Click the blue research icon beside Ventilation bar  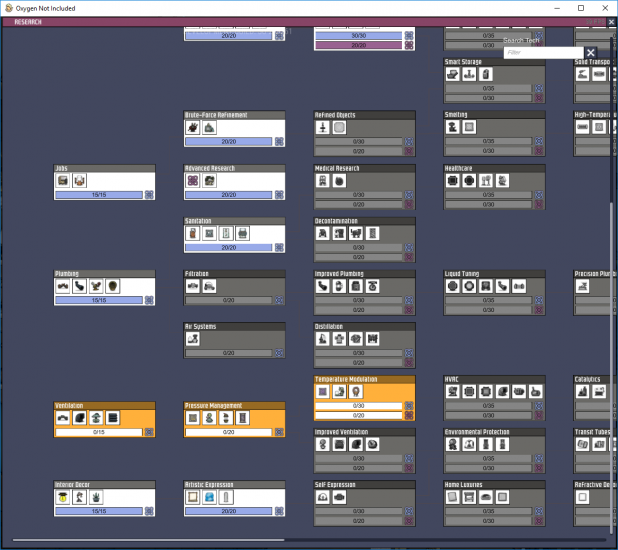(149, 432)
